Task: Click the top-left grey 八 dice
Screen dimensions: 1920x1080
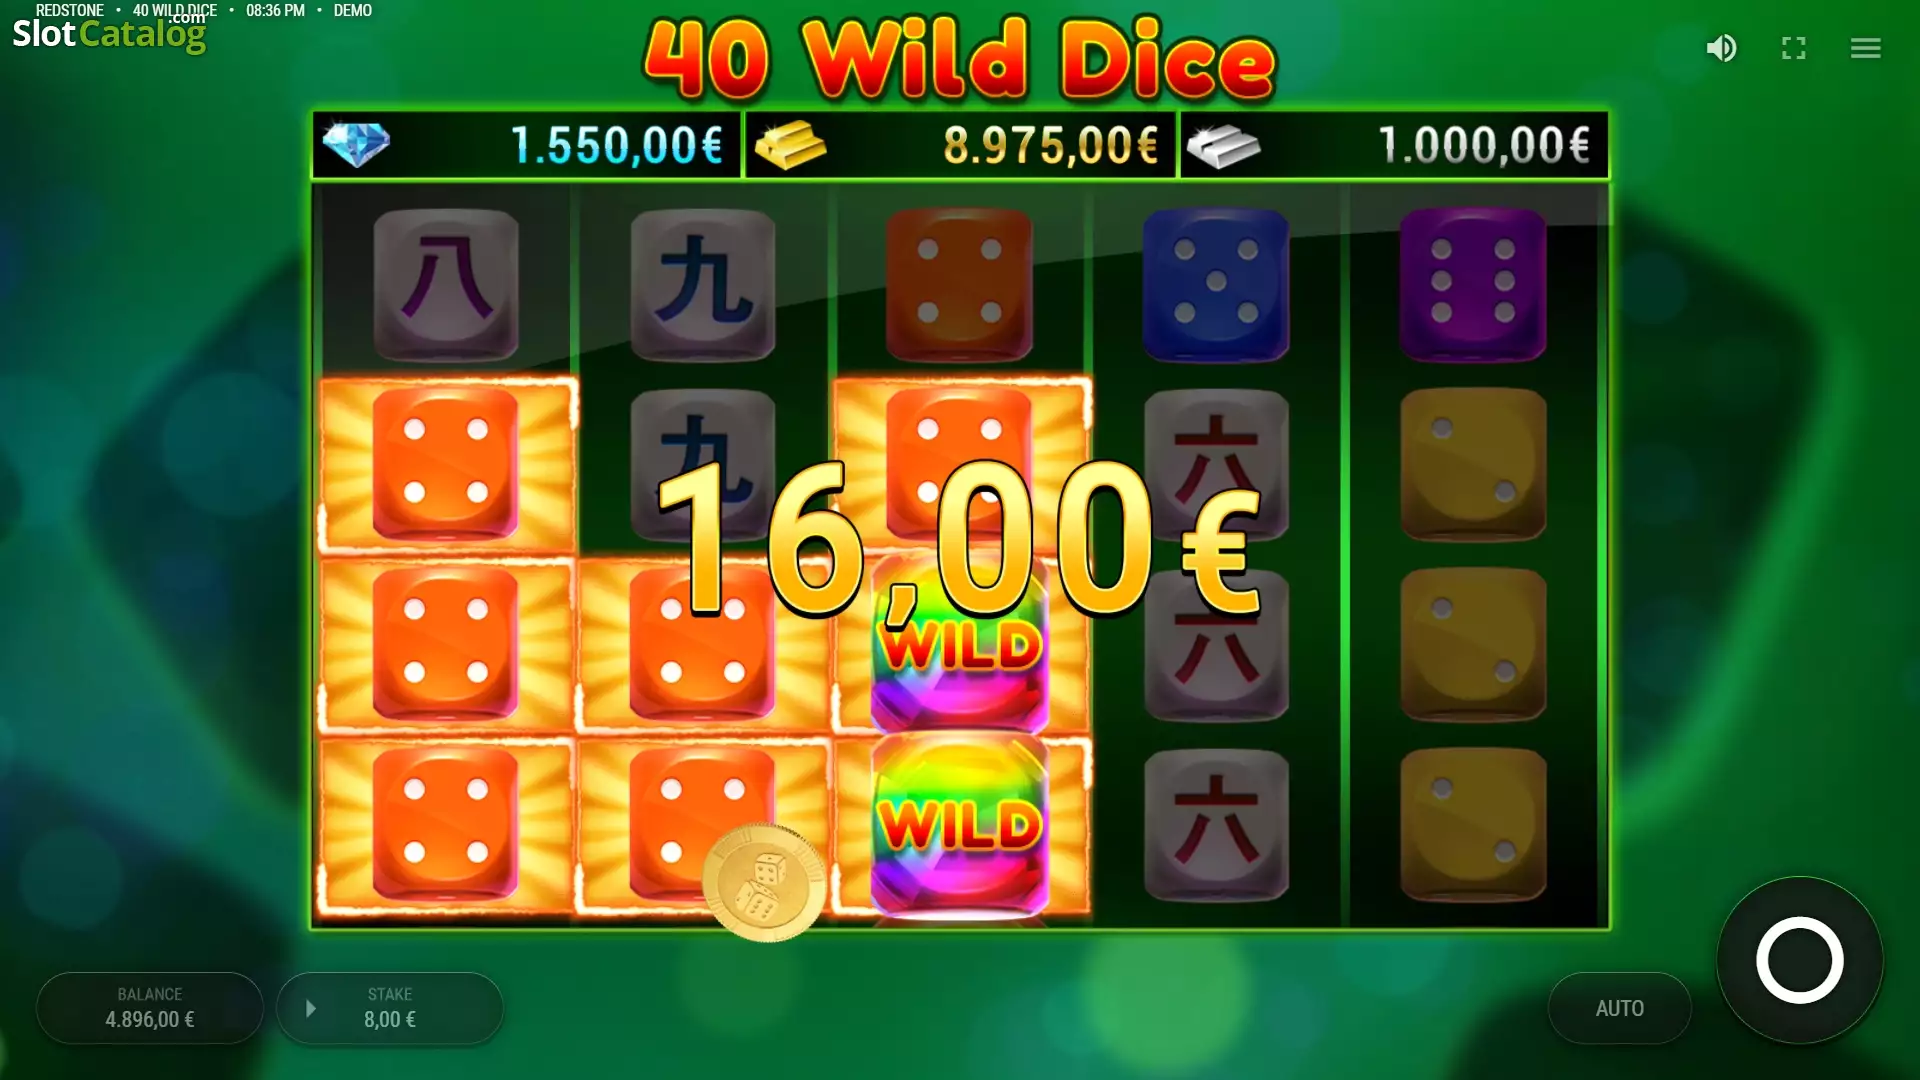Action: 446,284
